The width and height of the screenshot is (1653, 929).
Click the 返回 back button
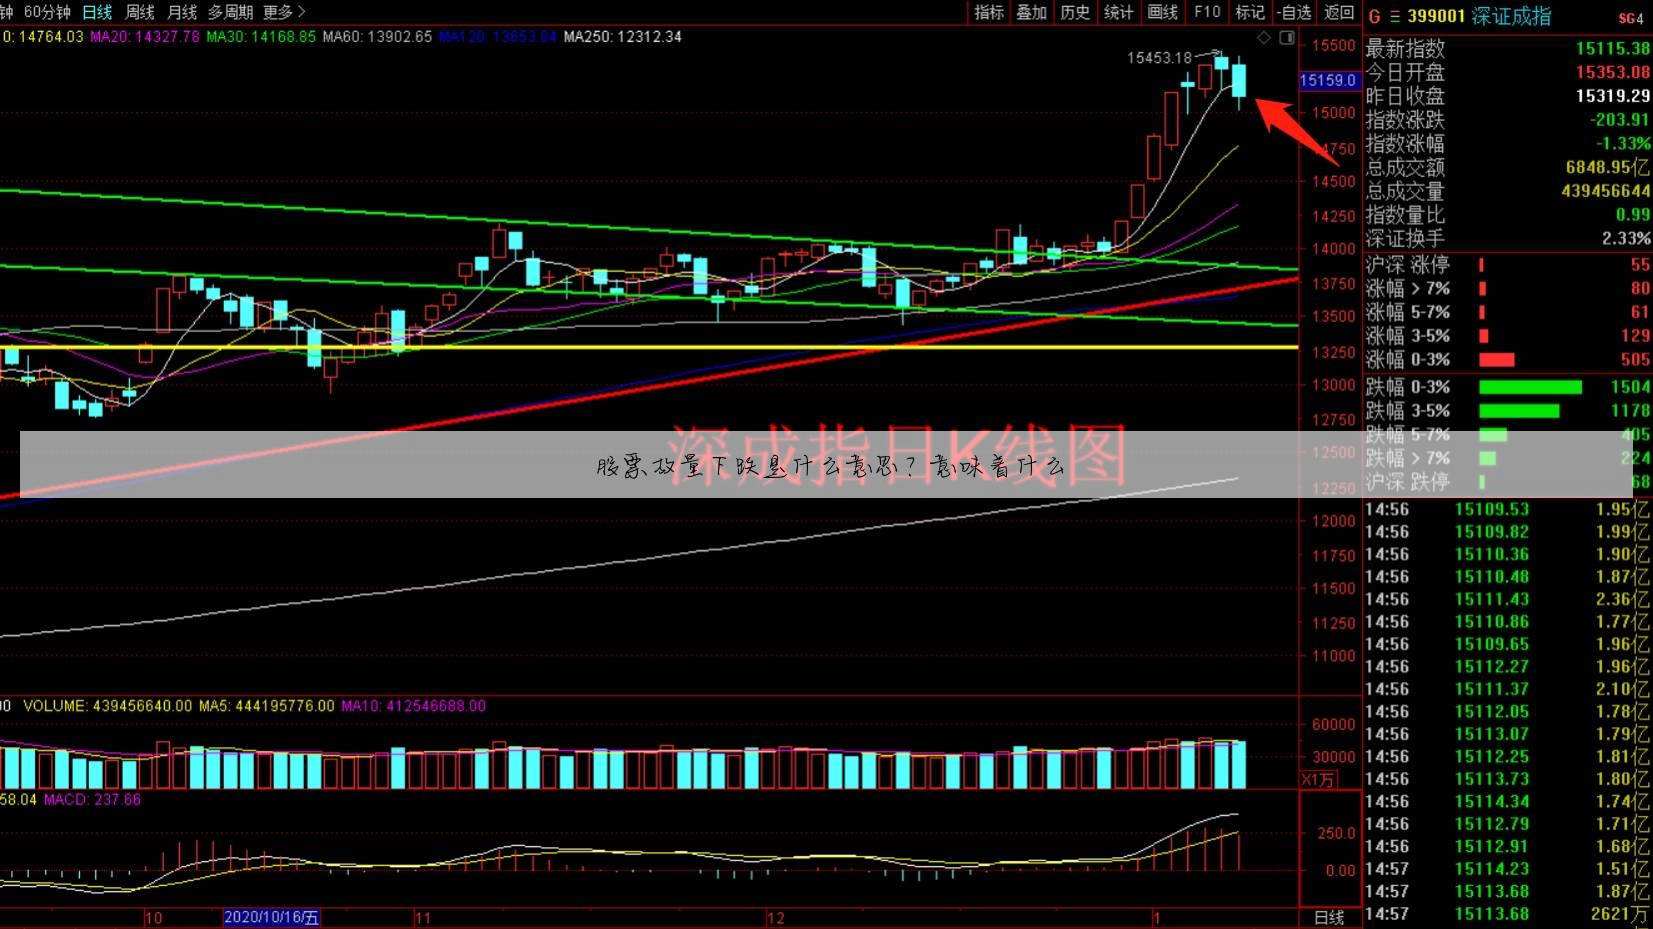click(x=1339, y=12)
